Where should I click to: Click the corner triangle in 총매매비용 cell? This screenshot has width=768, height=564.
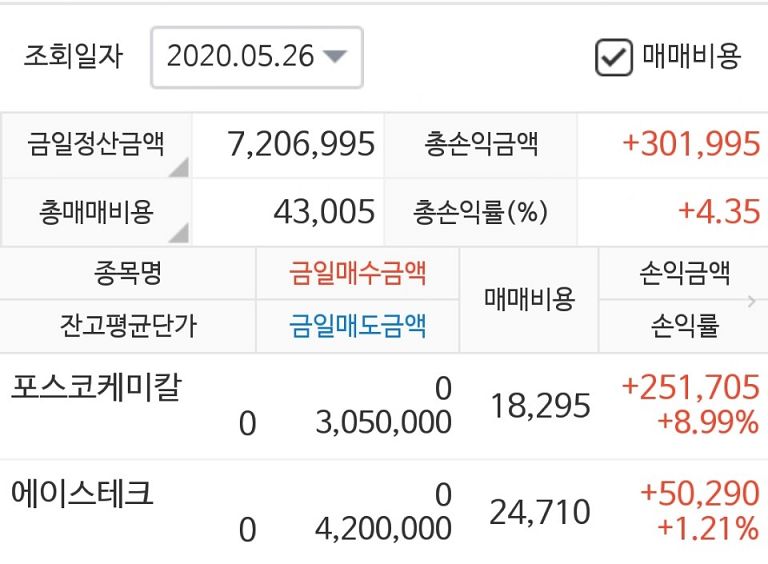(178, 234)
